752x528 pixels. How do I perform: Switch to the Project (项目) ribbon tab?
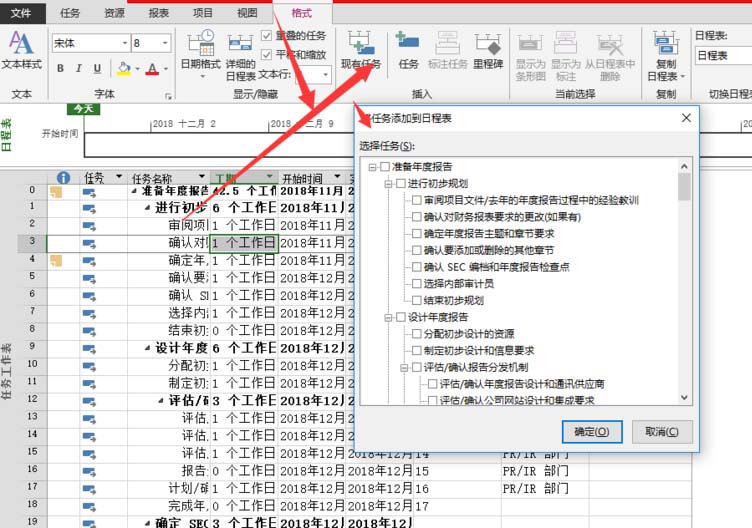[x=202, y=13]
